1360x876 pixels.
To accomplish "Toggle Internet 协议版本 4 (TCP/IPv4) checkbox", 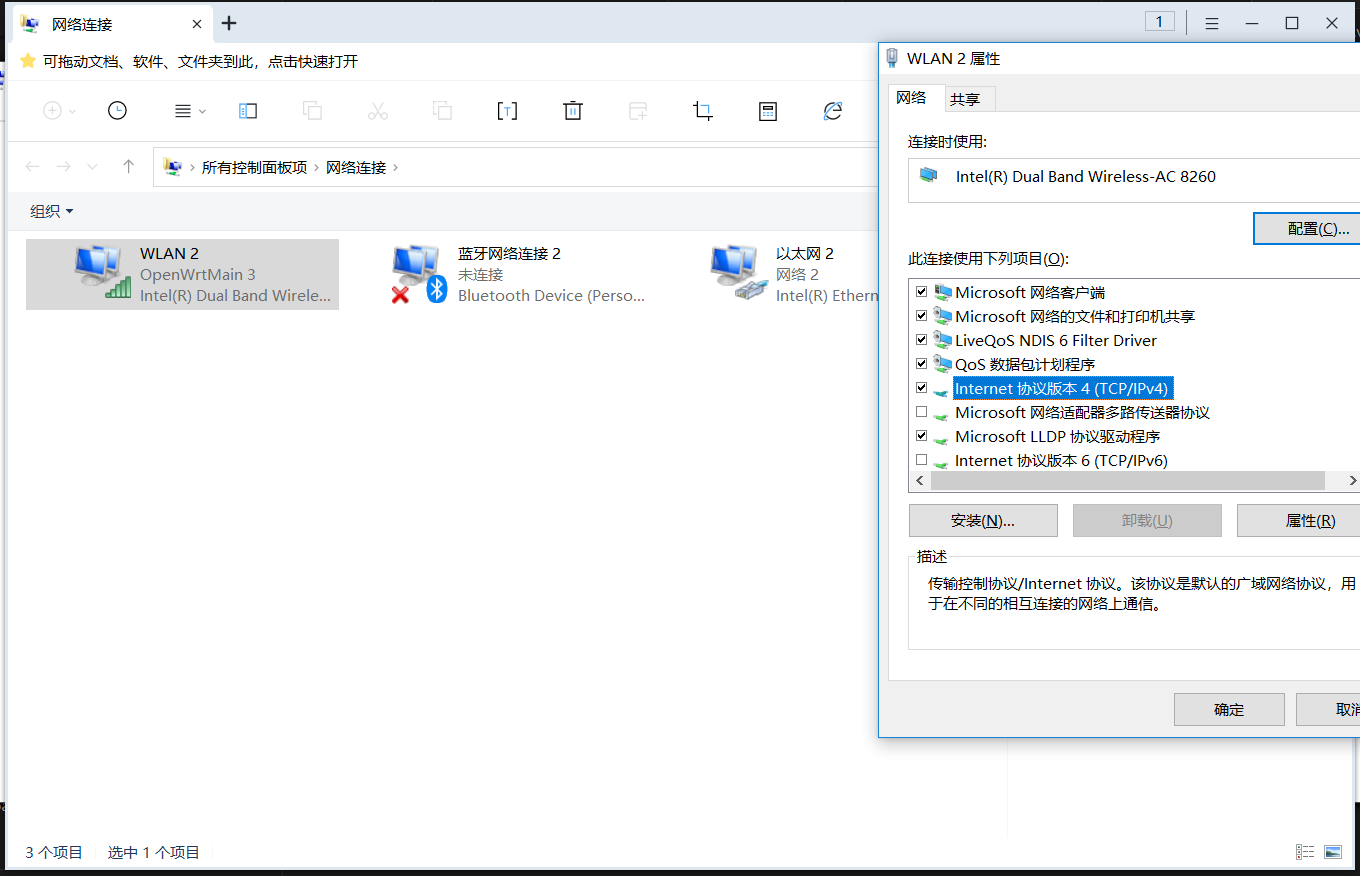I will [922, 388].
